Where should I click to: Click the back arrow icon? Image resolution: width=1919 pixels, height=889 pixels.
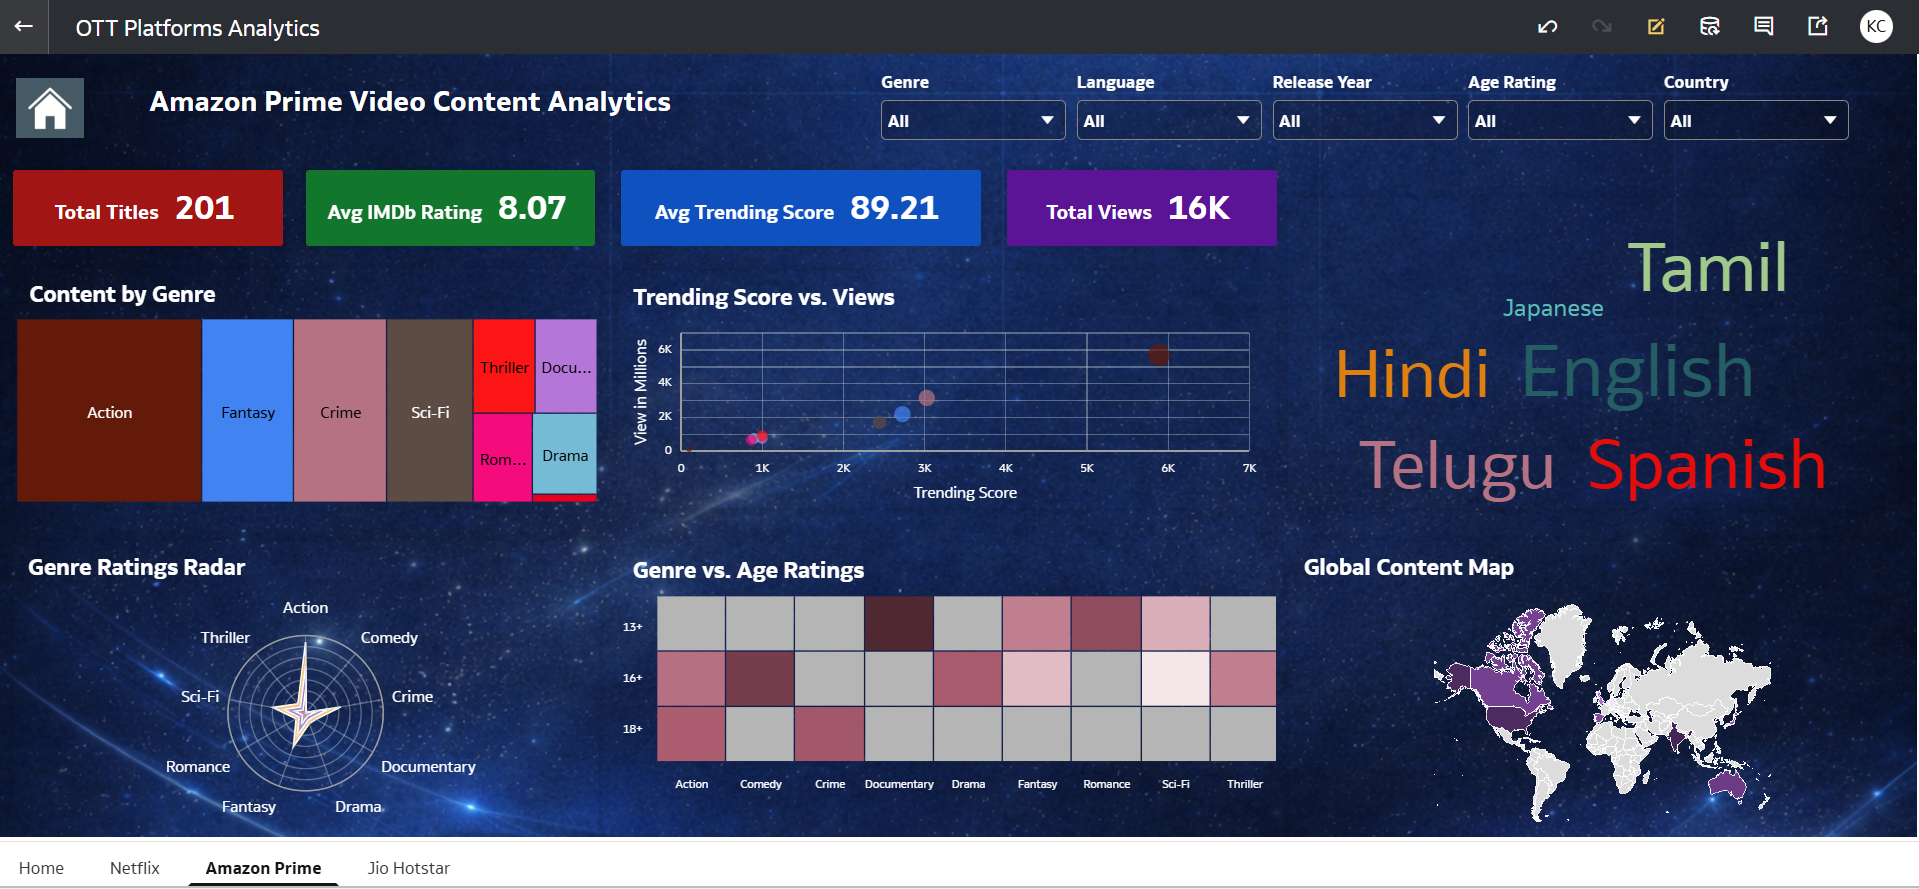pyautogui.click(x=24, y=27)
